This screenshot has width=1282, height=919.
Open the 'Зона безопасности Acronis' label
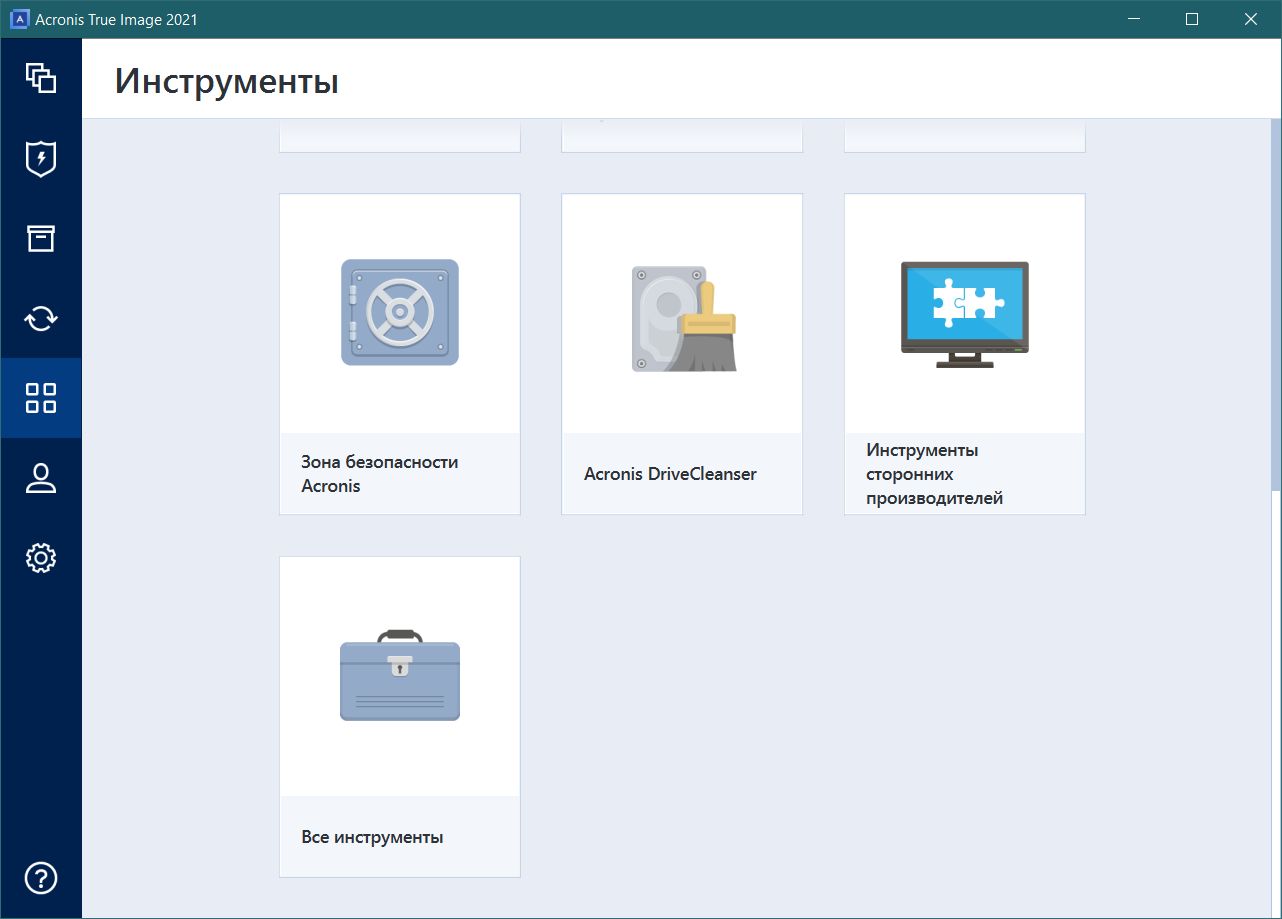coord(380,474)
